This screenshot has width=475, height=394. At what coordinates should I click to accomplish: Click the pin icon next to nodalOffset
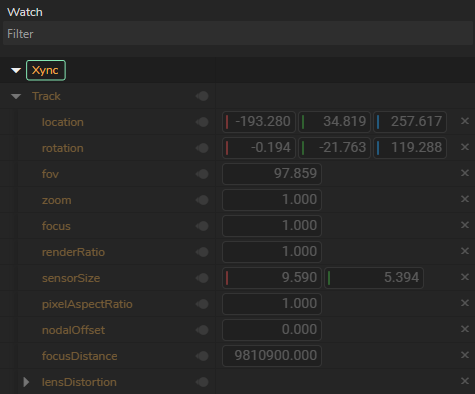pyautogui.click(x=202, y=330)
